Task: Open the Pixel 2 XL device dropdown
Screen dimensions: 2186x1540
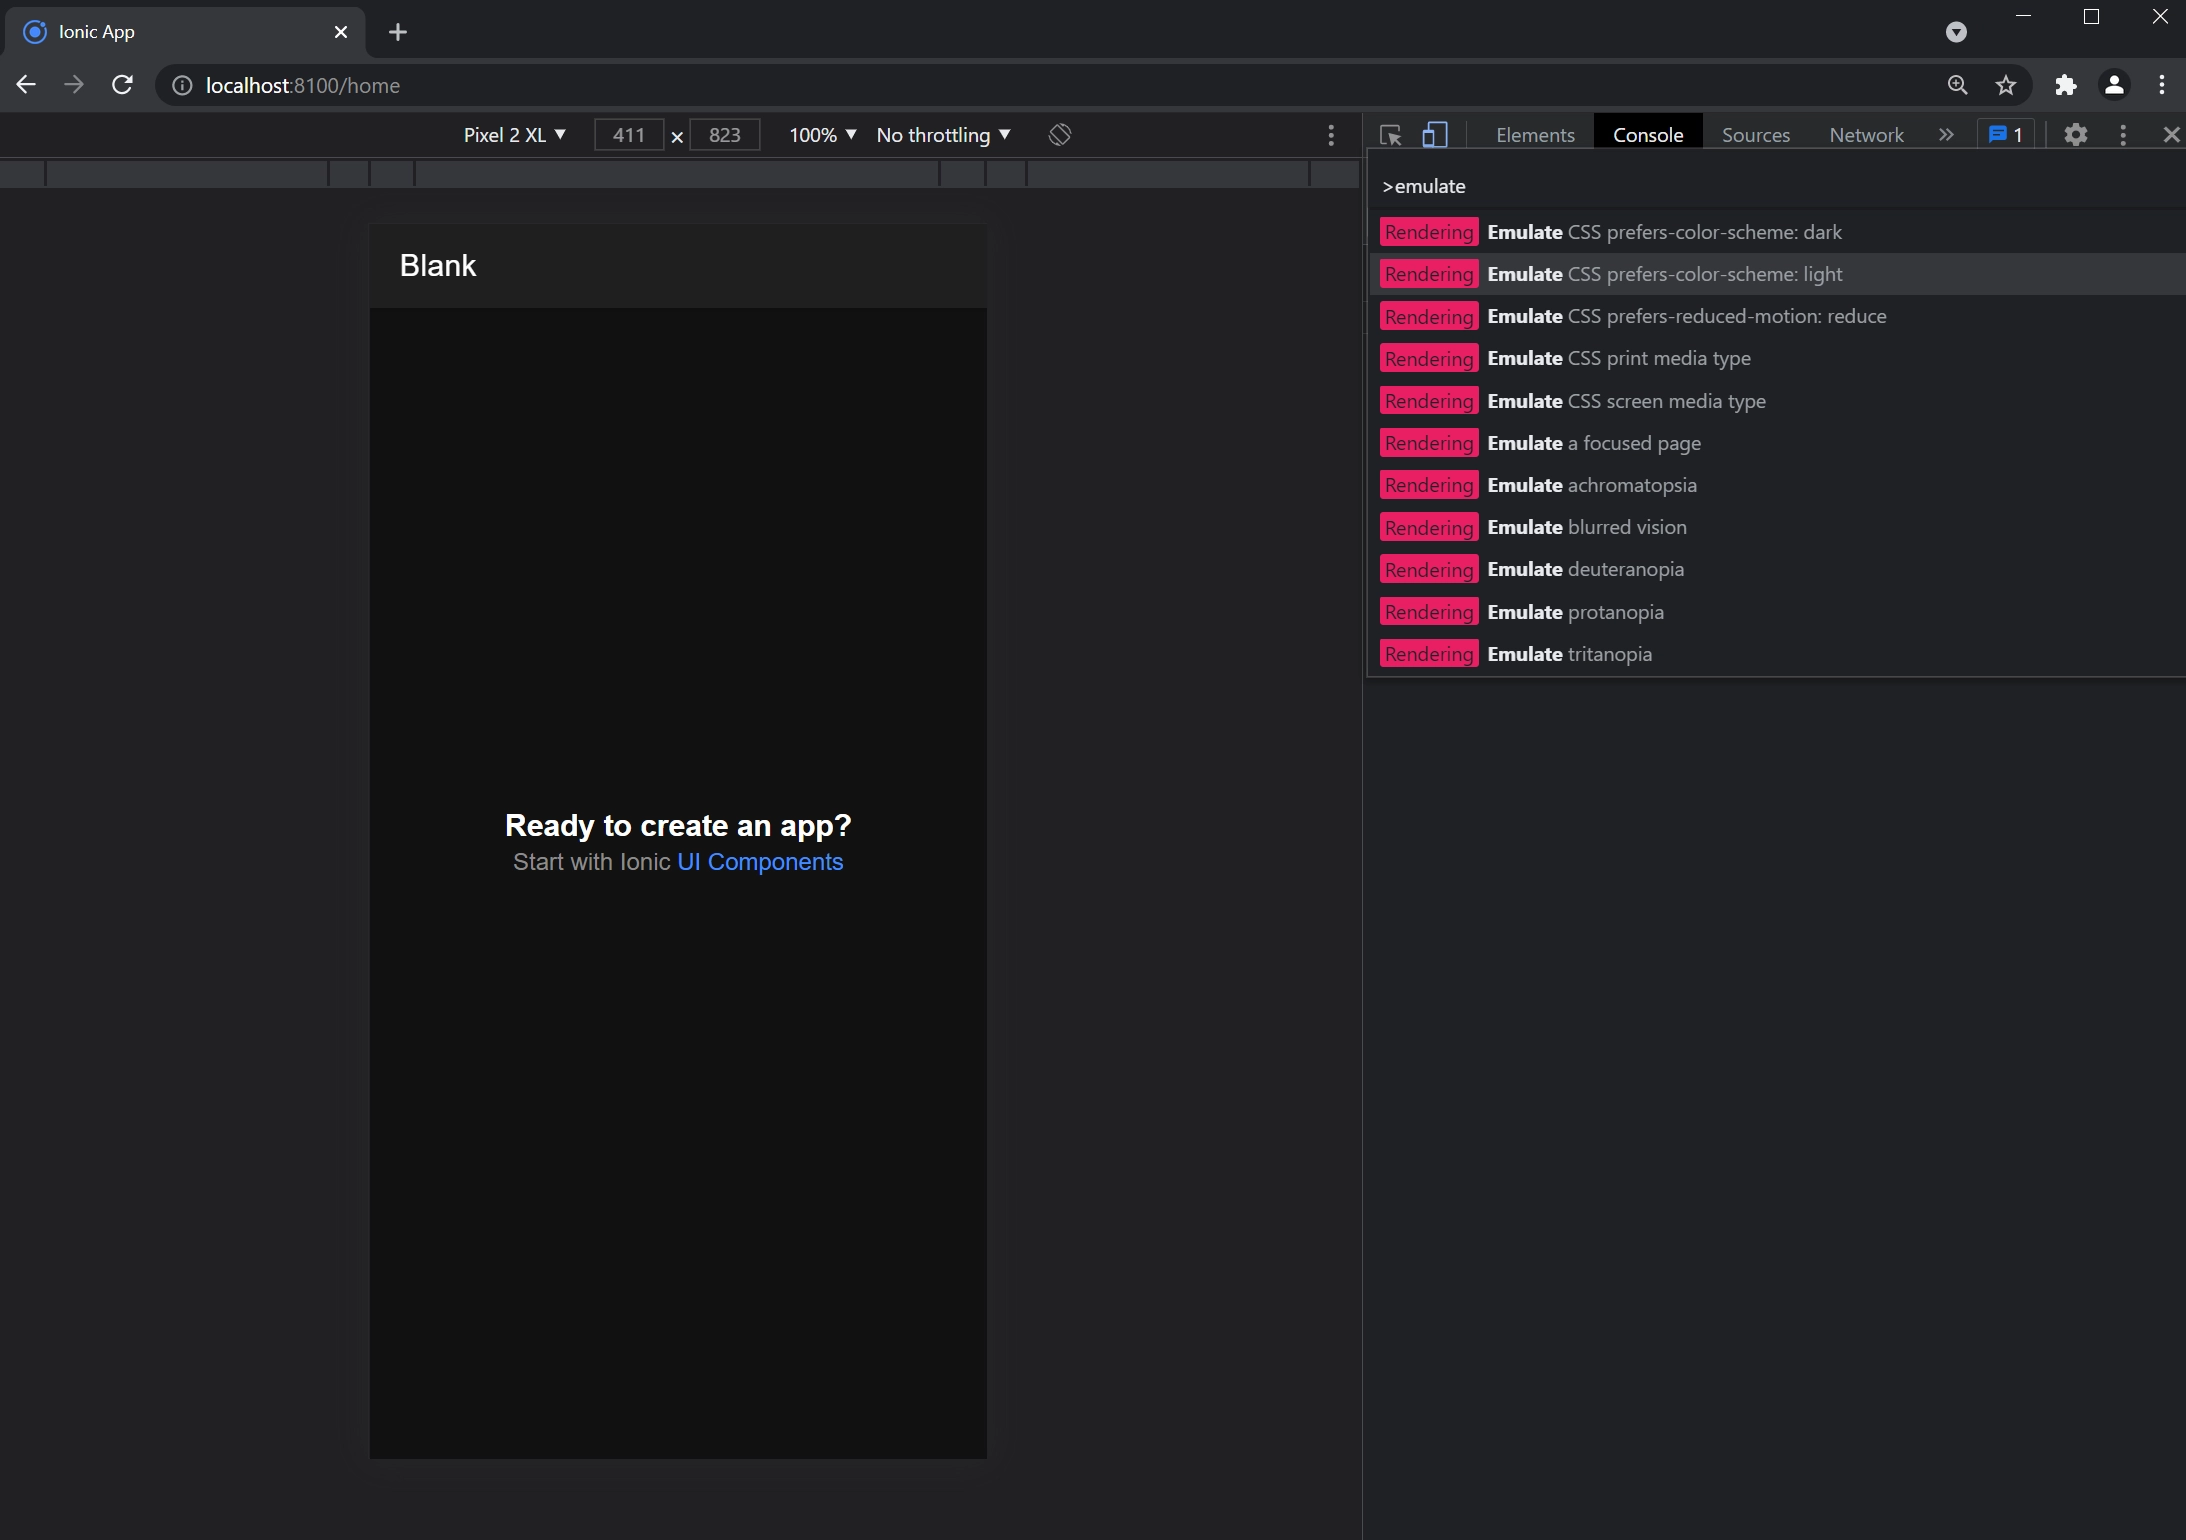Action: (x=515, y=134)
